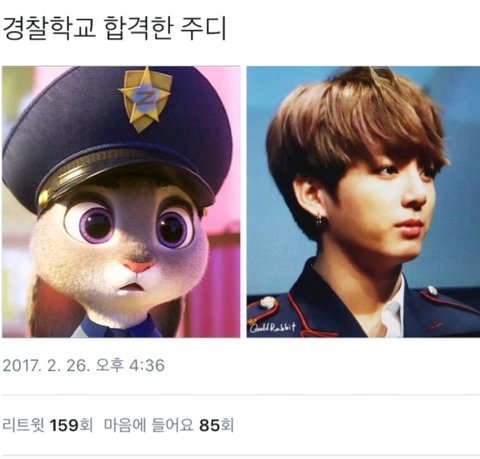Click the GoldRabbit watermark on the photo
The height and width of the screenshot is (459, 480).
[272, 327]
